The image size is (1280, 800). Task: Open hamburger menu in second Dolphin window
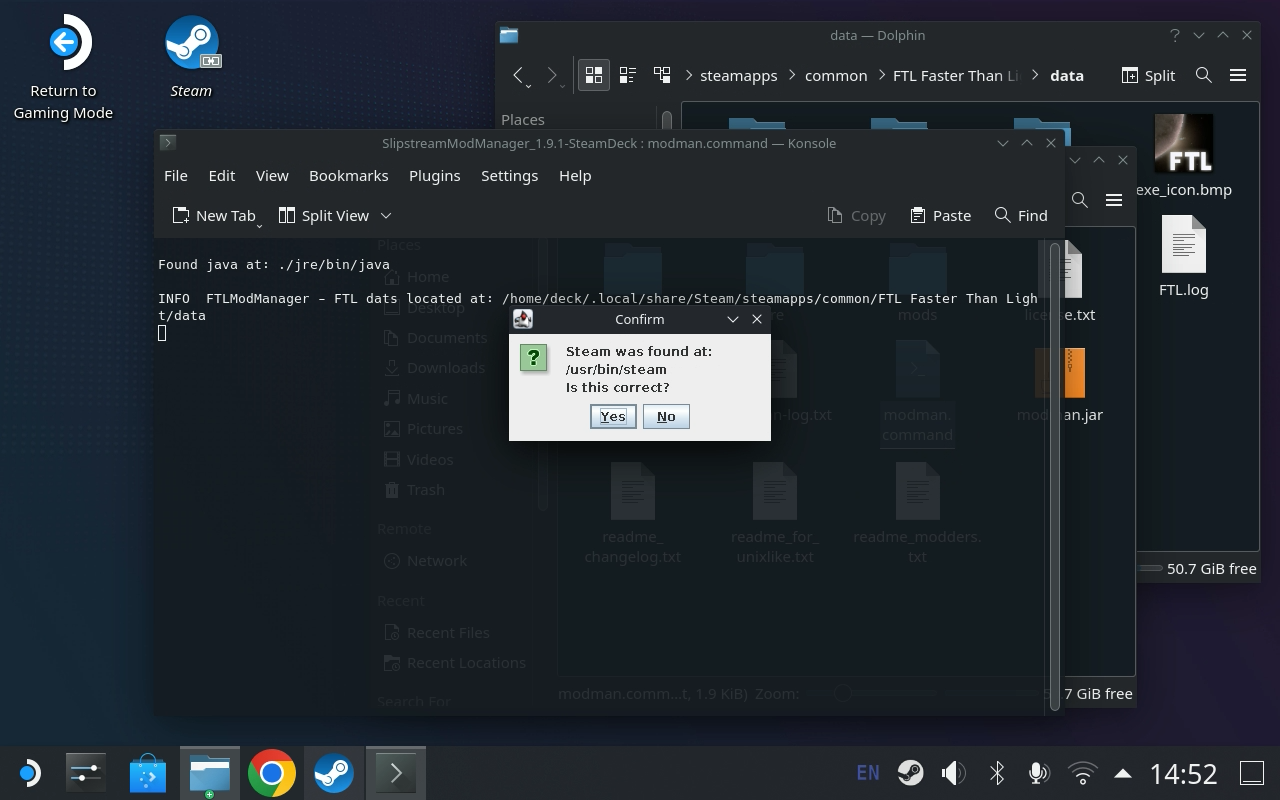point(1113,200)
